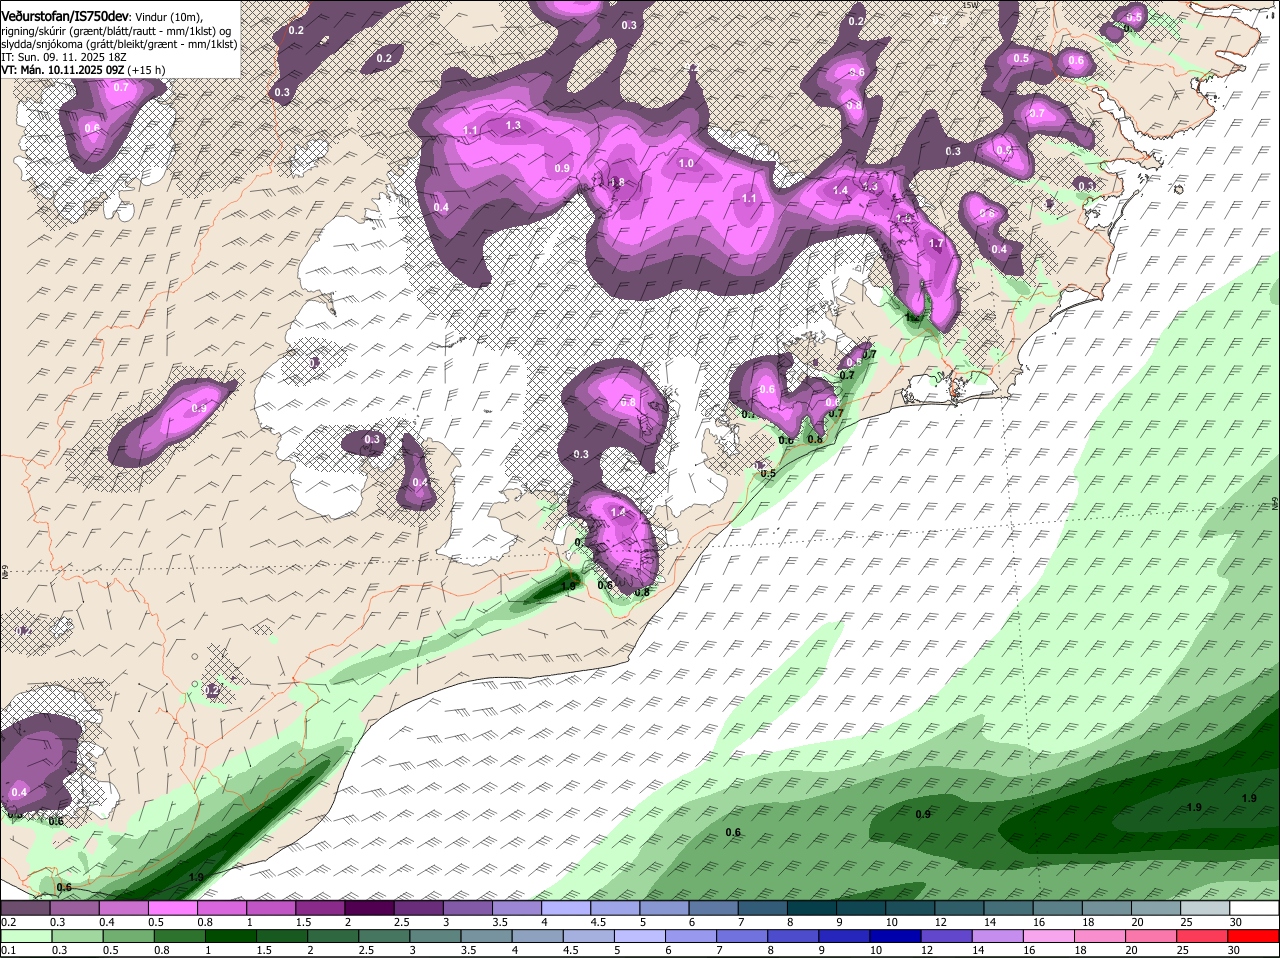The height and width of the screenshot is (958, 1280).
Task: Pick the 1.5 swatch in upper snow legend
Action: click(320, 907)
